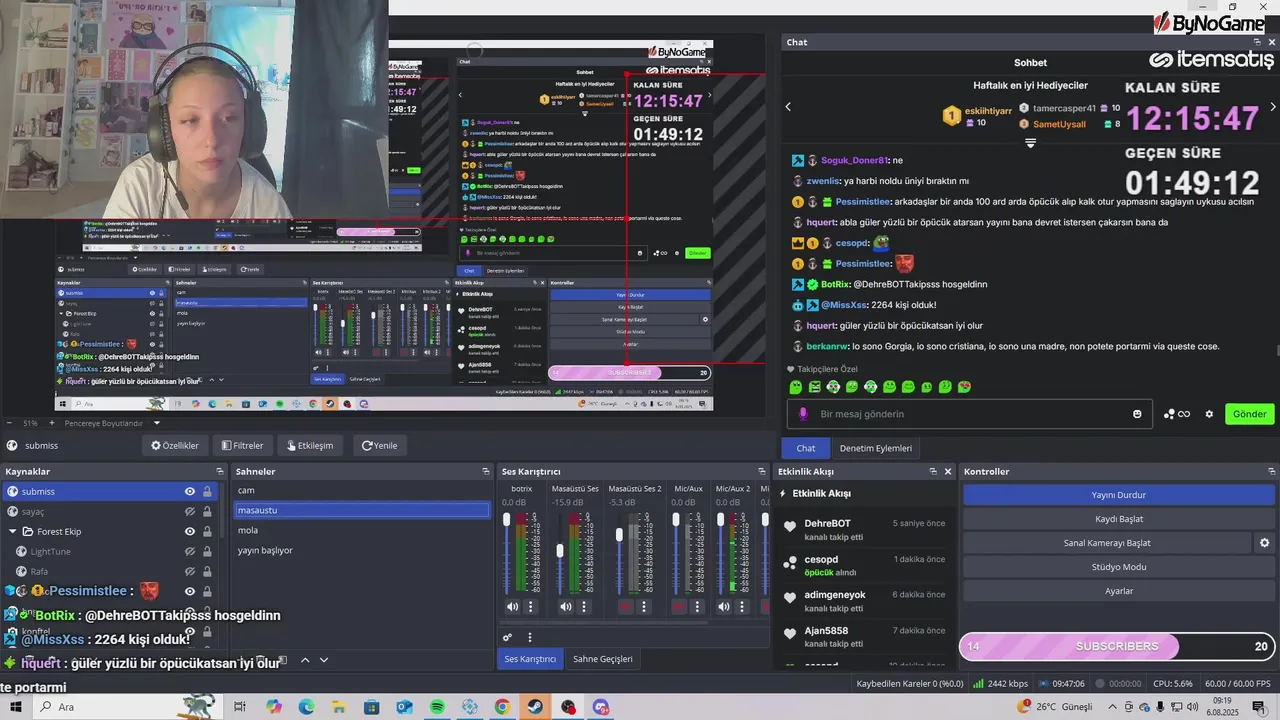
Task: Enable Stüdyo Modu
Action: coord(1119,567)
